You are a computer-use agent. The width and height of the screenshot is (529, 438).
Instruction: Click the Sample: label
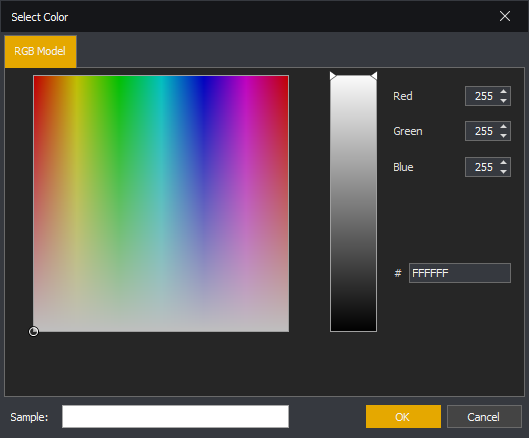(29, 417)
